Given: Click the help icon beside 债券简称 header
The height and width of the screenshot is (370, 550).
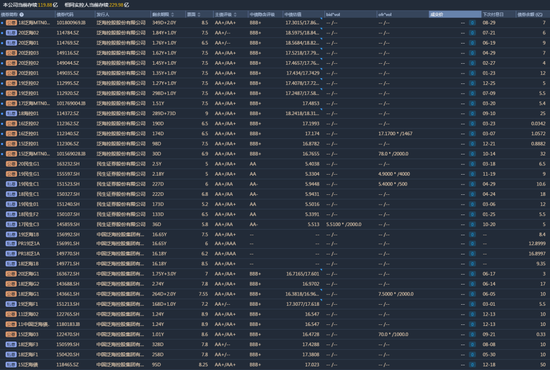Looking at the screenshot, I should [22, 14].
